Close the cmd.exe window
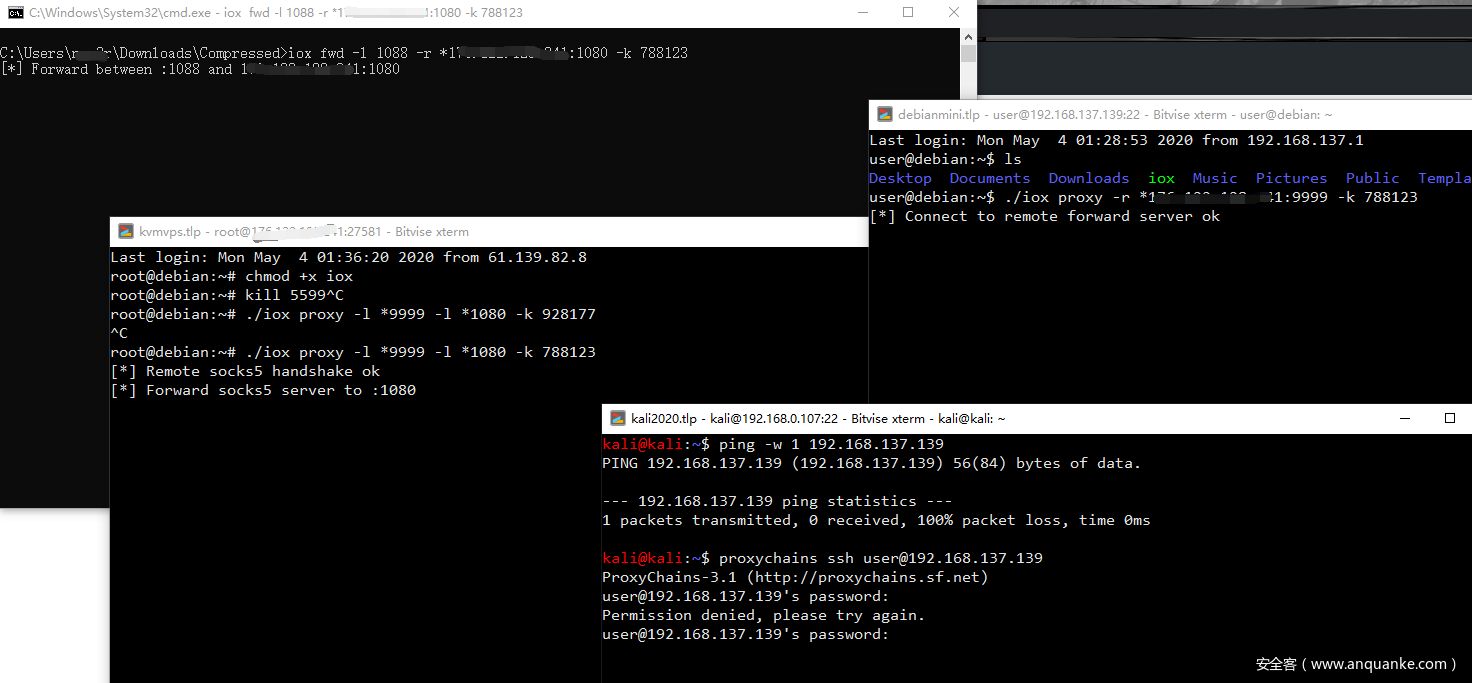1472x683 pixels. click(x=954, y=13)
